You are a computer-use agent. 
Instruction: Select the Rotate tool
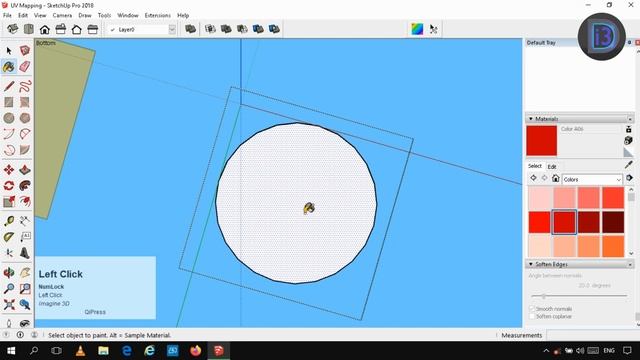[9, 185]
